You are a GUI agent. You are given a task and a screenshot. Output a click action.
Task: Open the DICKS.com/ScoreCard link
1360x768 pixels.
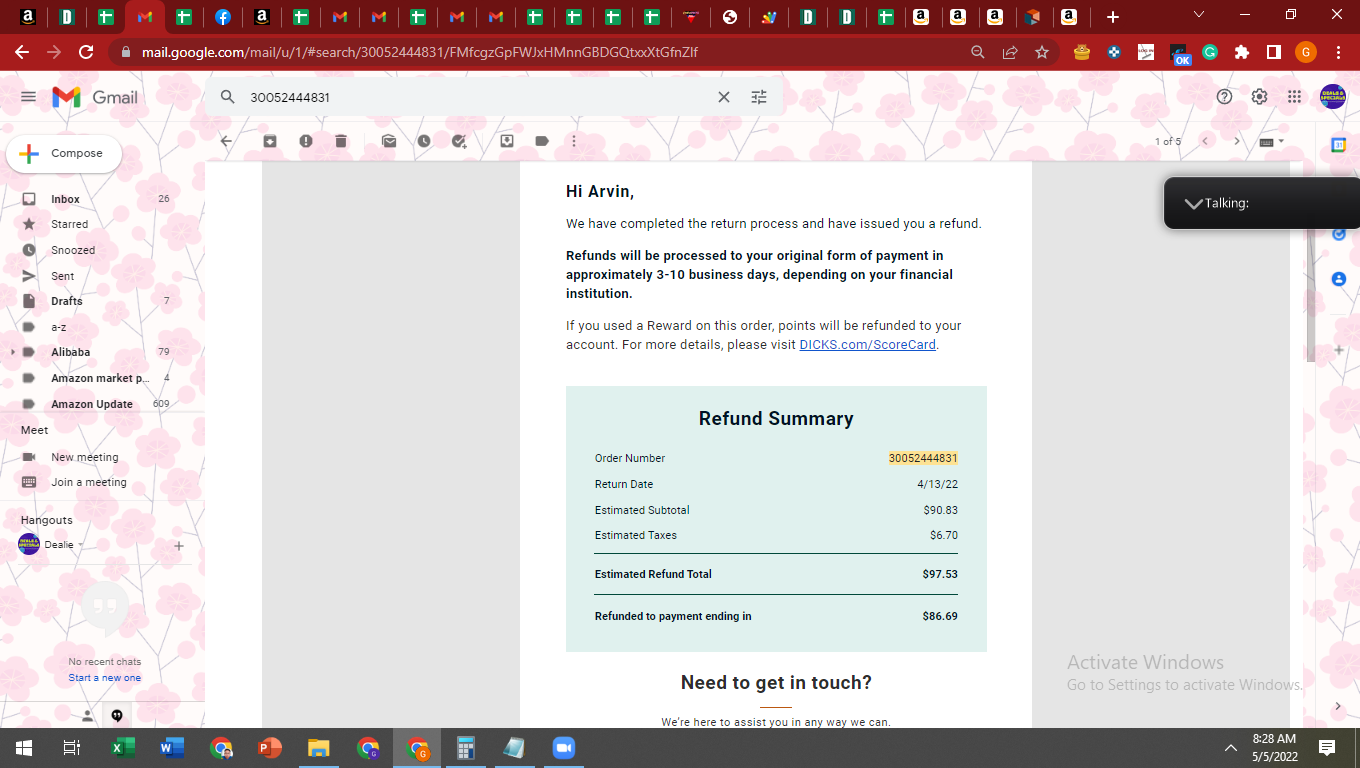click(x=868, y=345)
